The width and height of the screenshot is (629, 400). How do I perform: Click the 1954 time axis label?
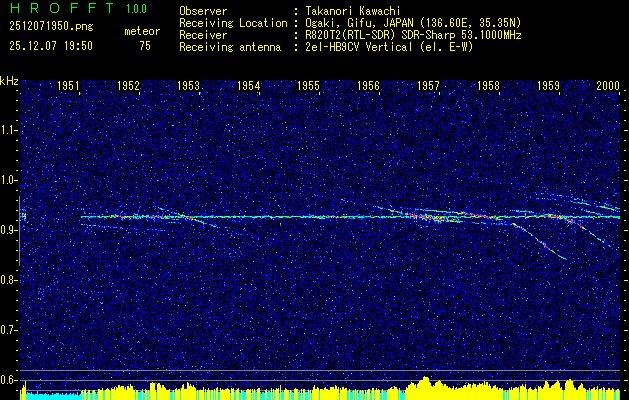(248, 86)
